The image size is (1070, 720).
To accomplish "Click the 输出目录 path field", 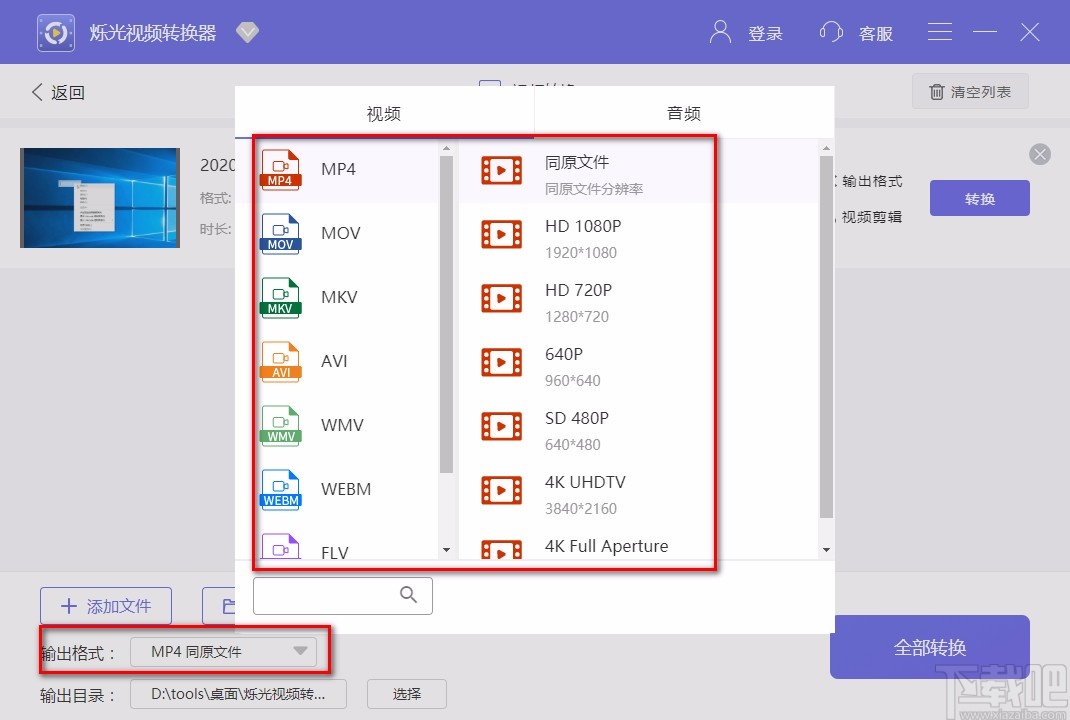I will pos(238,694).
